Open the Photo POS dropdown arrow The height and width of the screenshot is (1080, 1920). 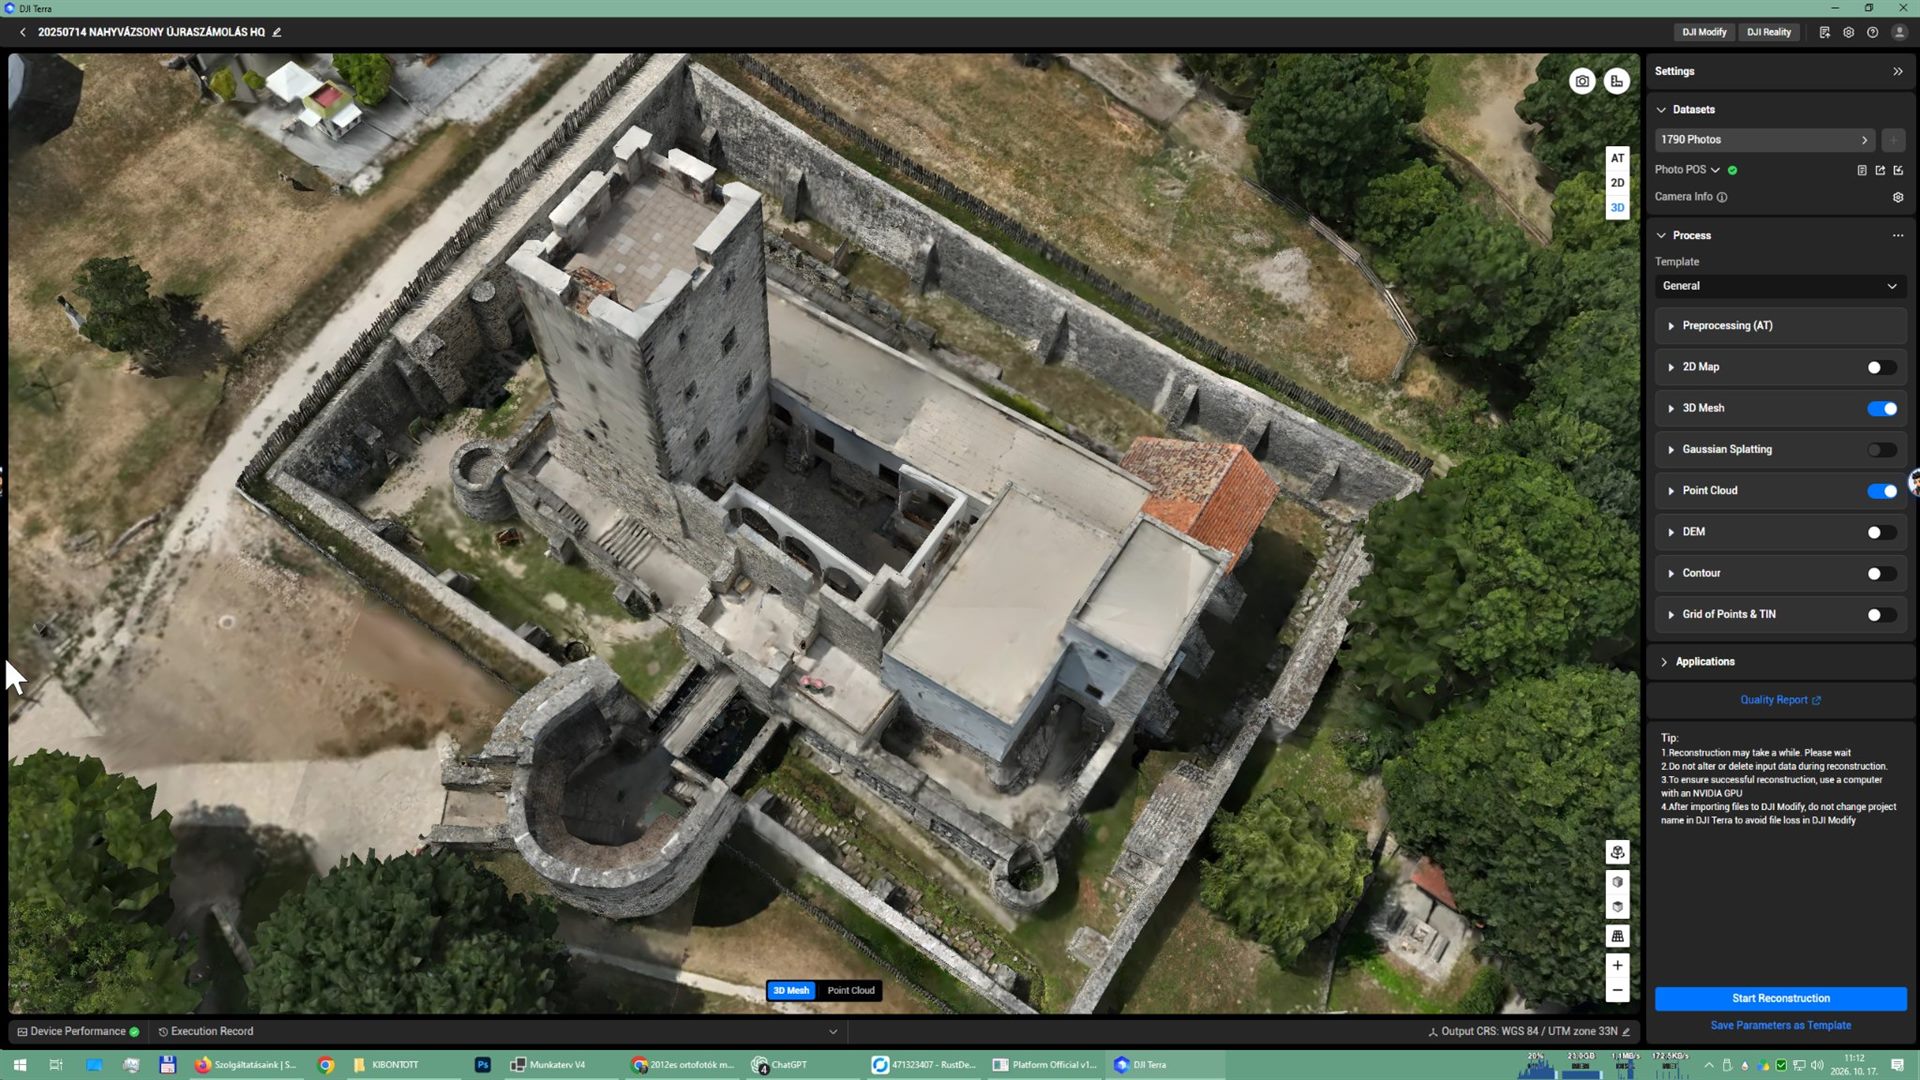pos(1715,170)
